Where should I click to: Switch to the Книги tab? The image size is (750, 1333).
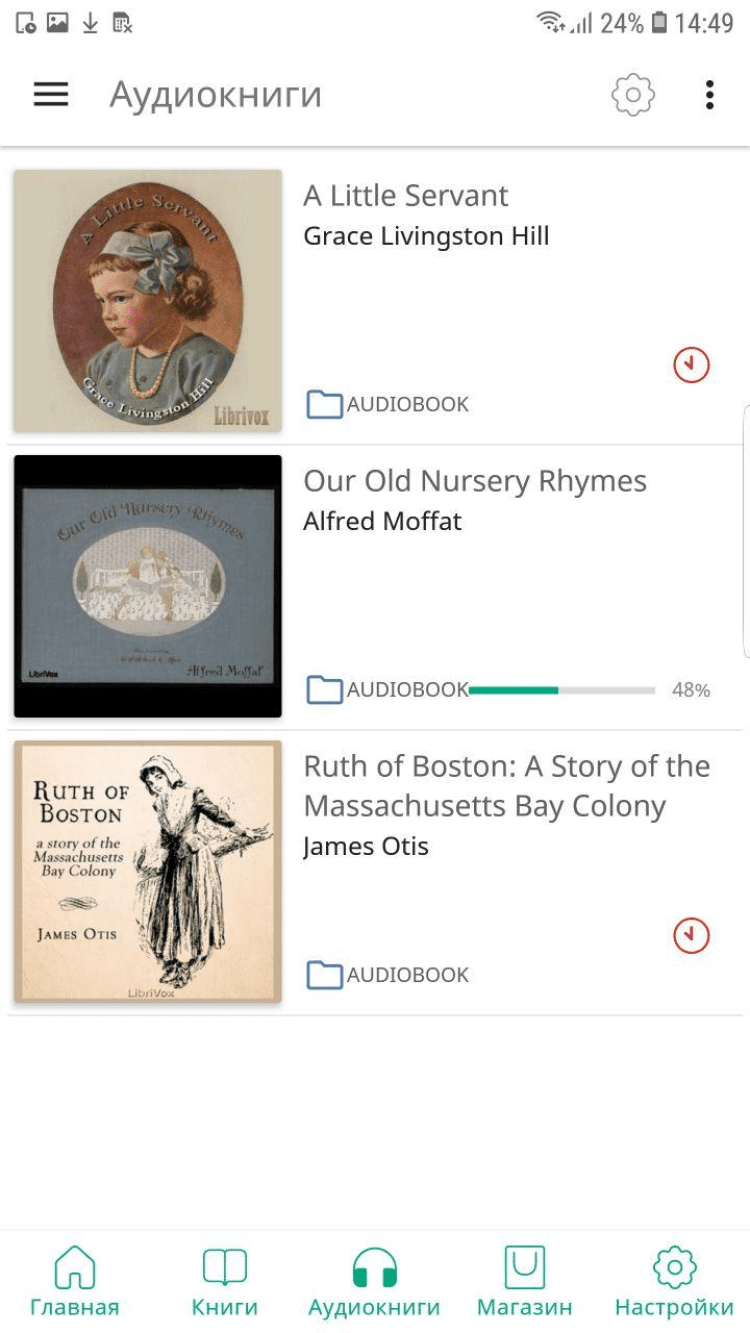pyautogui.click(x=224, y=1281)
